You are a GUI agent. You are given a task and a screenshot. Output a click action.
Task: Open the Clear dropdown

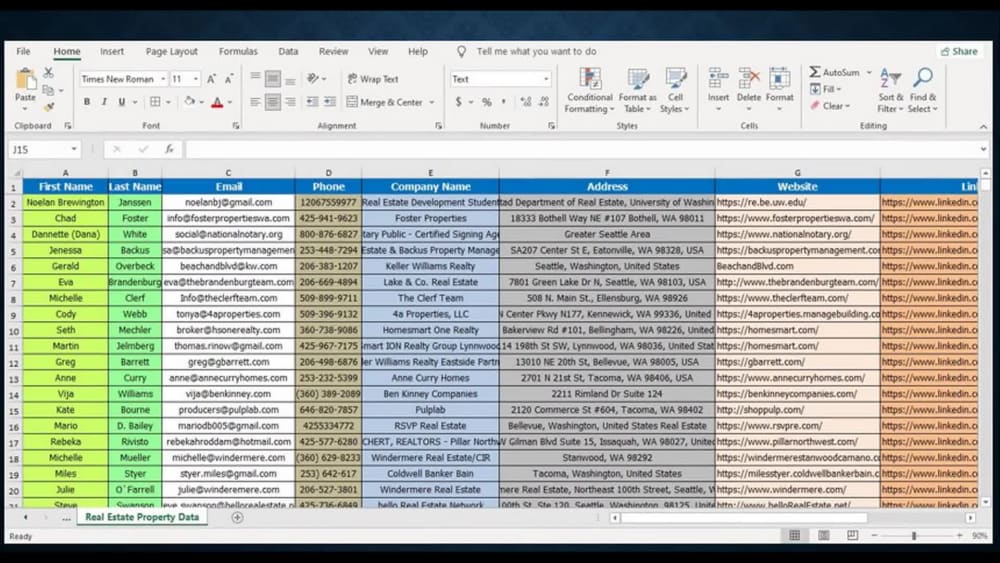831,106
